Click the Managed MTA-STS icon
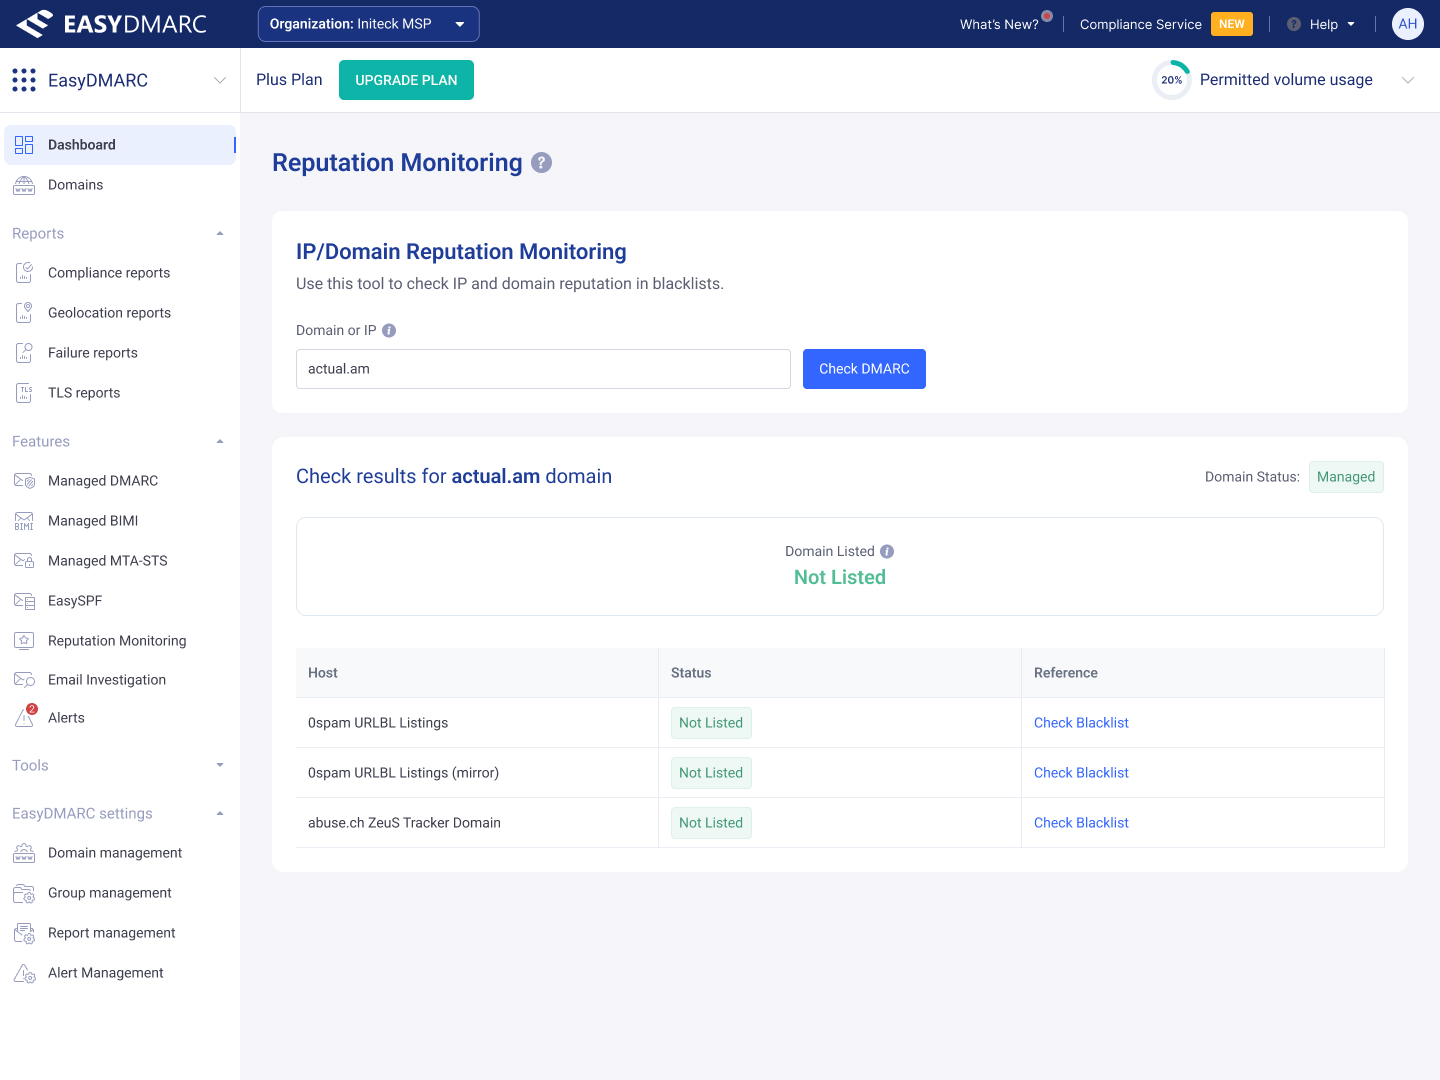 [24, 561]
